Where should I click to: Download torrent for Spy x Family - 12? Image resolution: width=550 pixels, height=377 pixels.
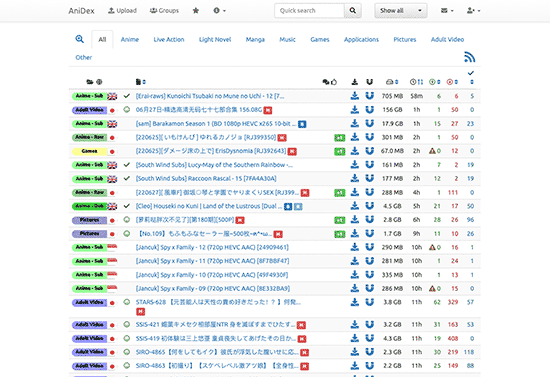[x=355, y=247]
